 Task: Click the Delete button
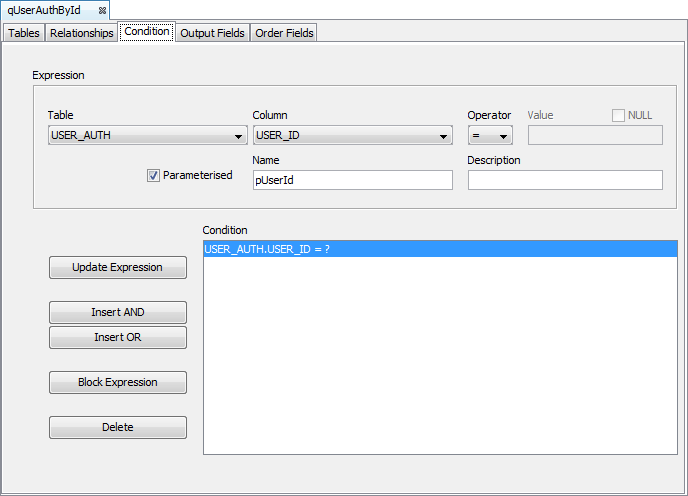click(x=118, y=427)
